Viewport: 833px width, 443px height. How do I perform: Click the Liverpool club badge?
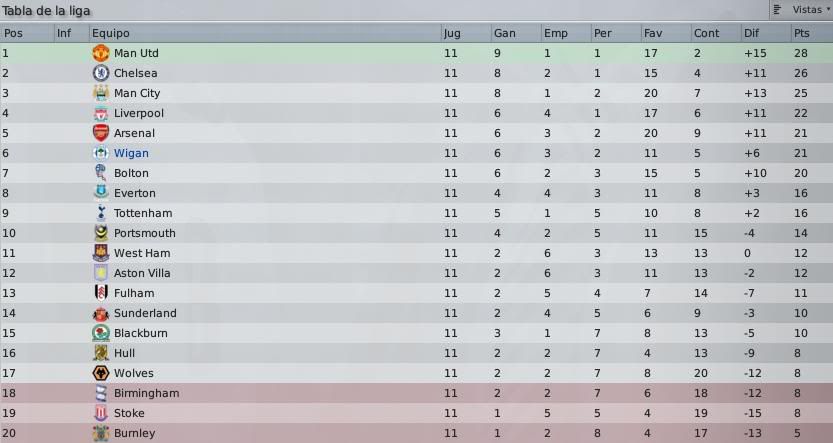tap(101, 113)
